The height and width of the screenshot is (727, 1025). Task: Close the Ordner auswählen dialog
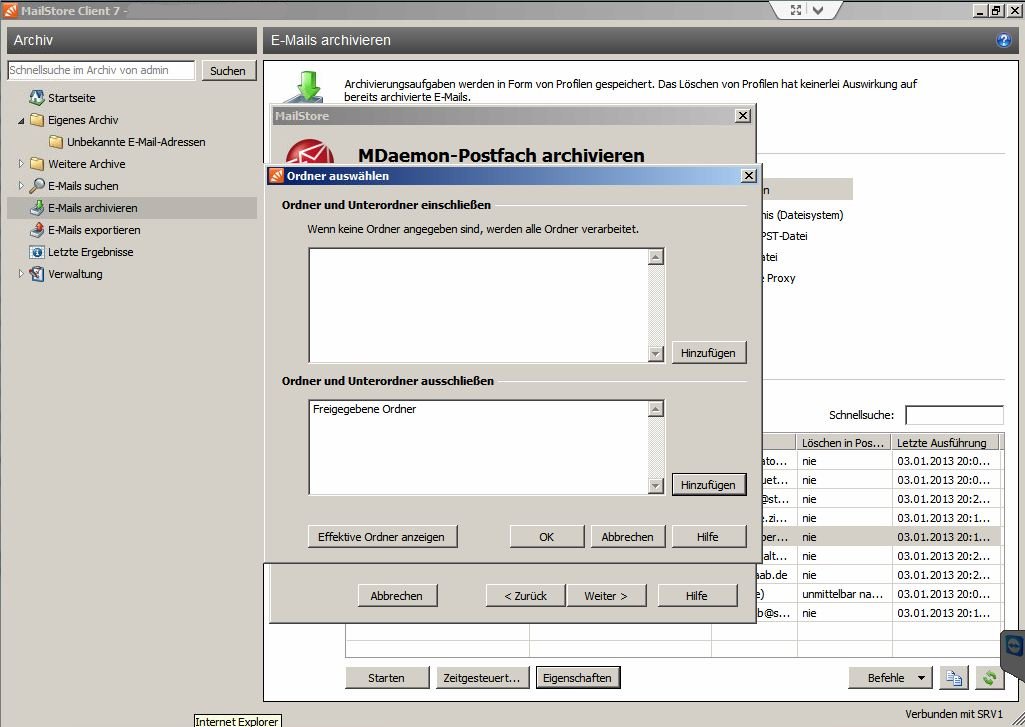[x=747, y=176]
